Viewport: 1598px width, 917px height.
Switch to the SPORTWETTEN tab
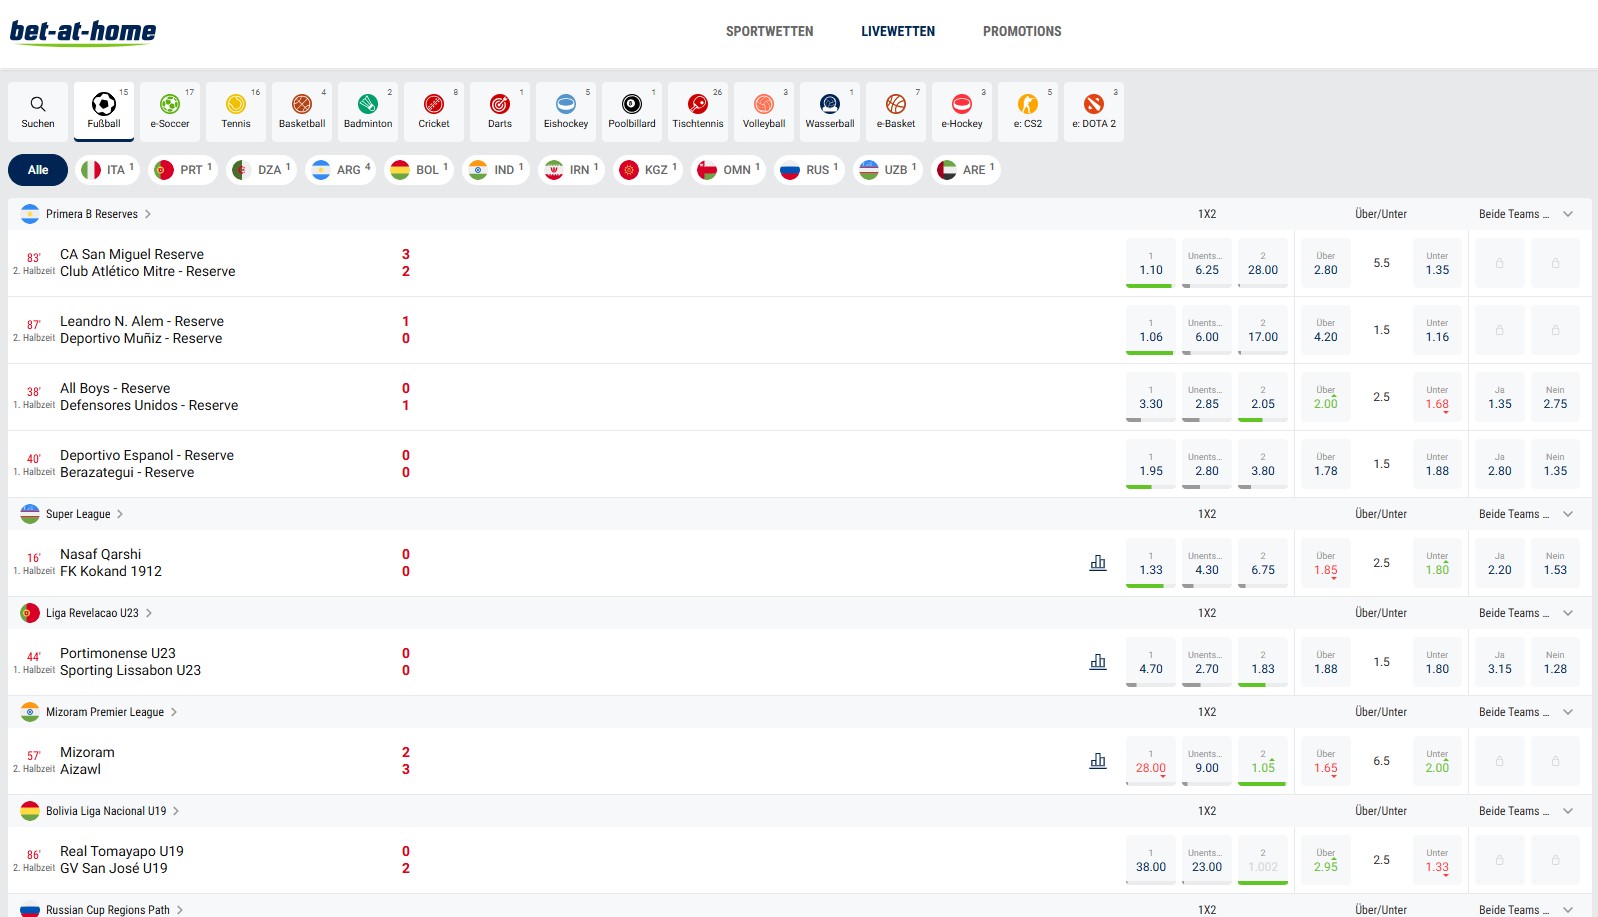tap(769, 32)
